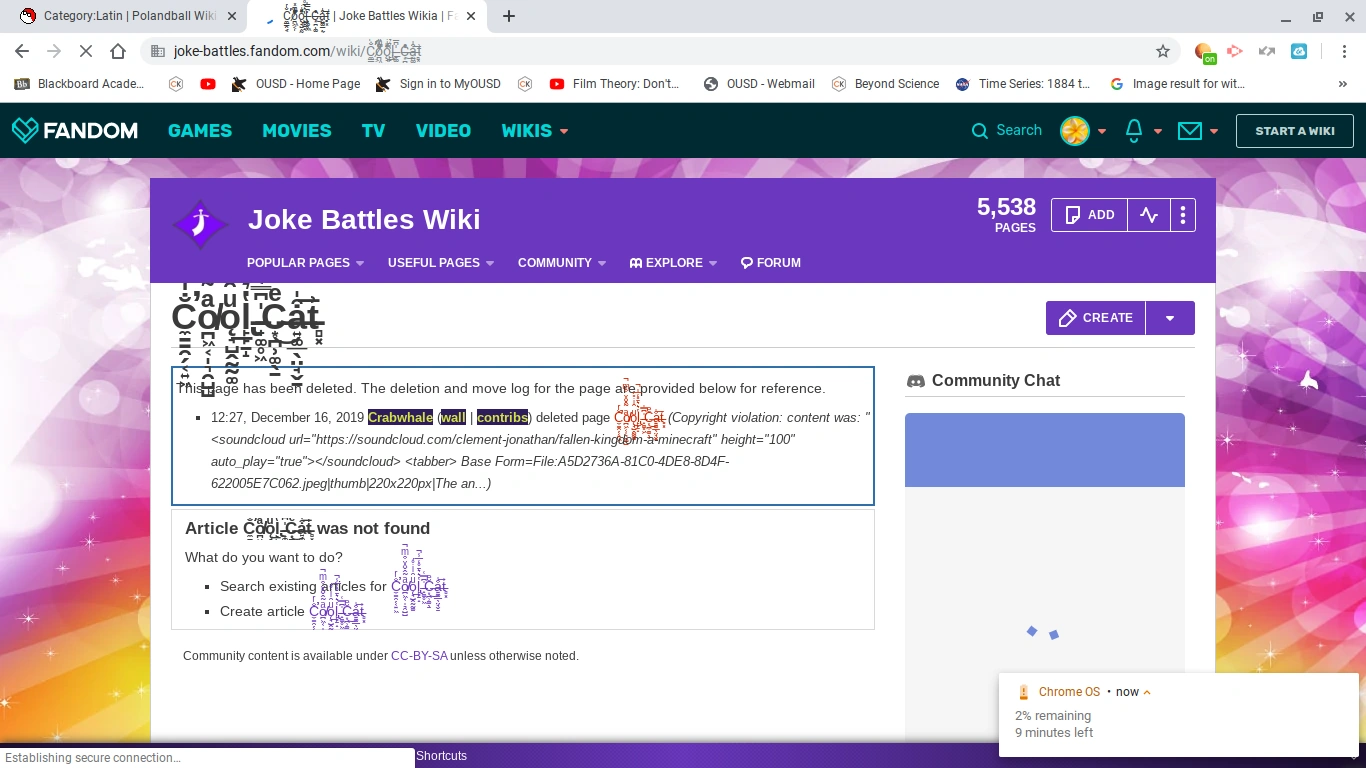Expand POPULAR PAGES menu
1366x768 pixels.
[x=305, y=263]
